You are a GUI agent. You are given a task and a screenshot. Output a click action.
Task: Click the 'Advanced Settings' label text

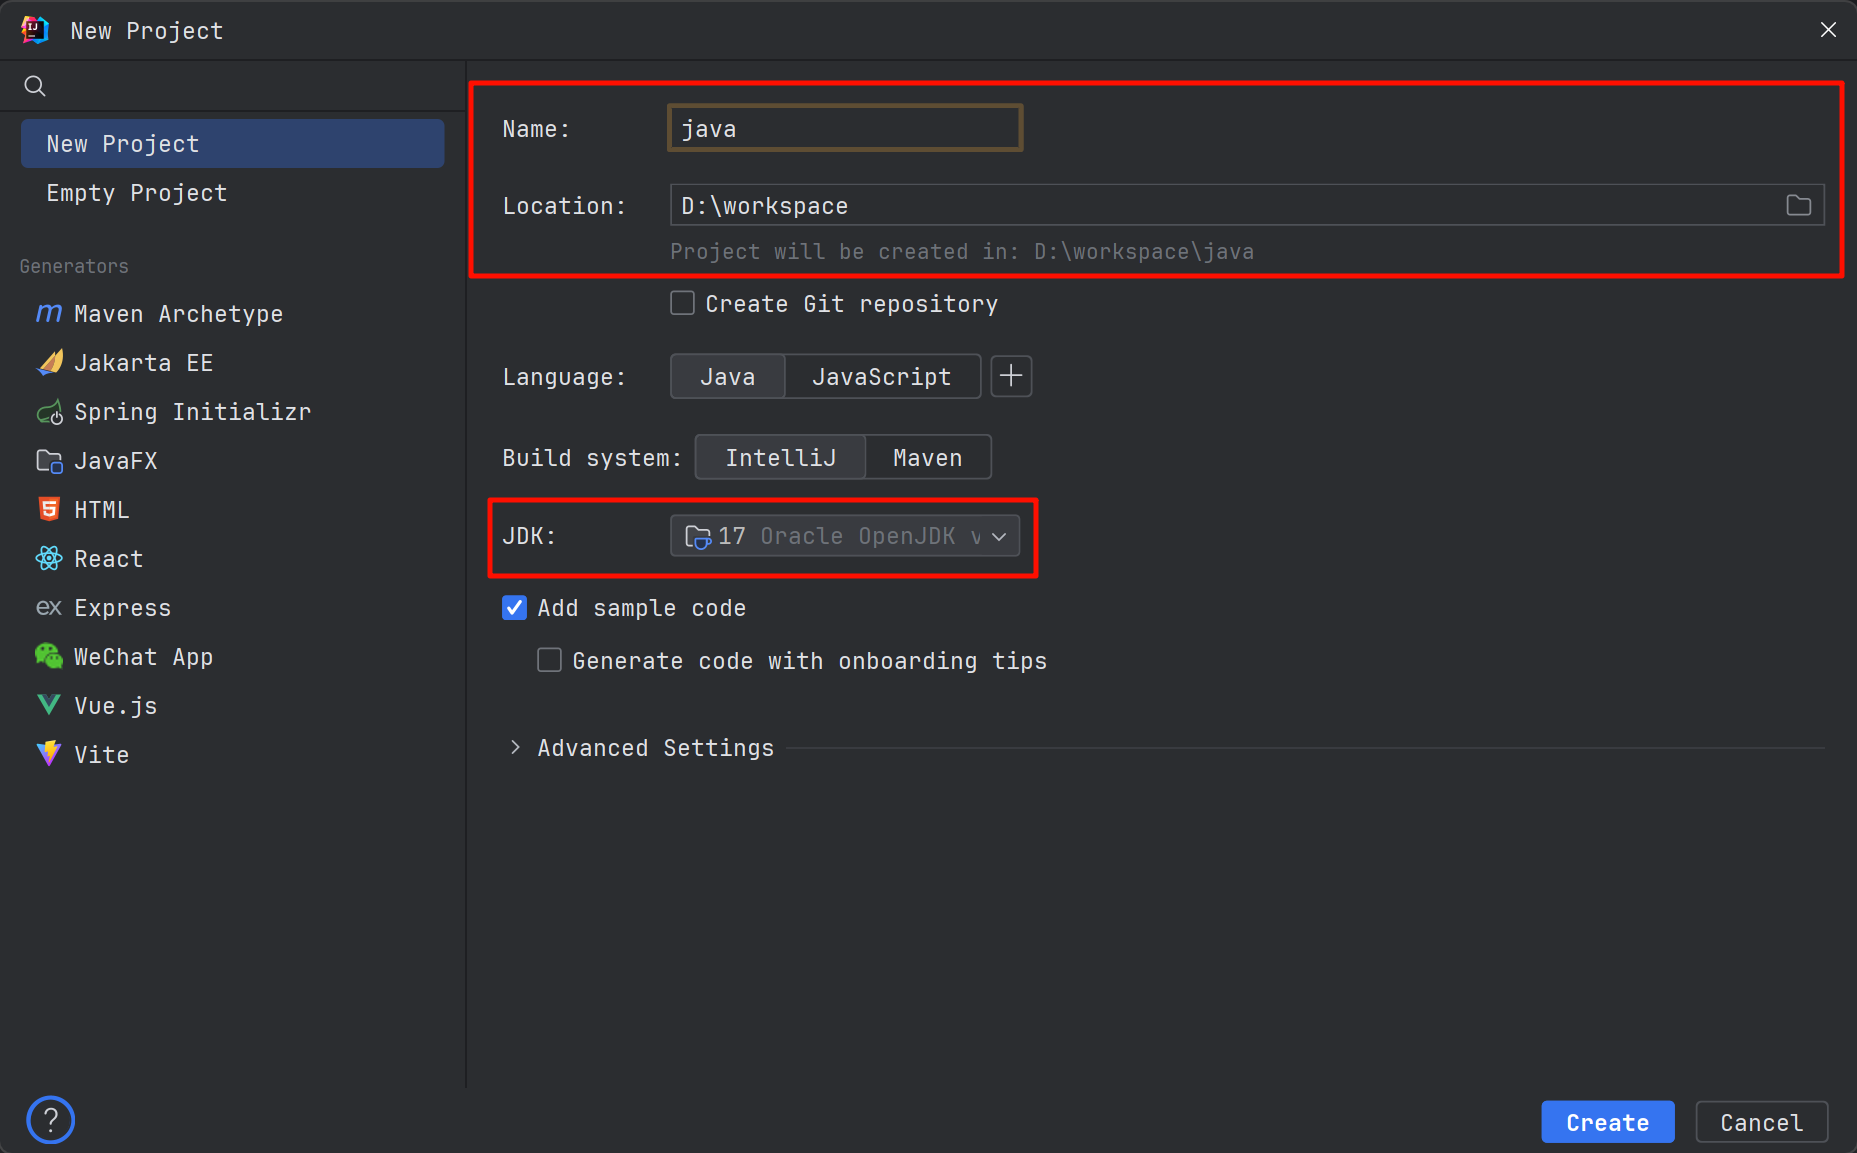(x=656, y=748)
